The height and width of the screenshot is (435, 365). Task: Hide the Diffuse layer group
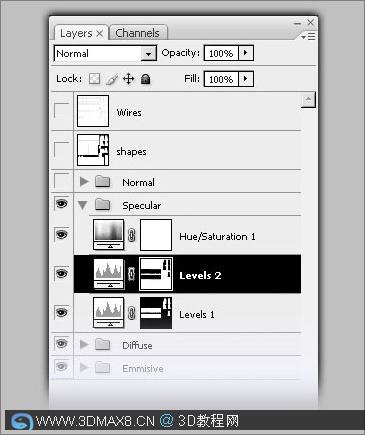[x=62, y=343]
